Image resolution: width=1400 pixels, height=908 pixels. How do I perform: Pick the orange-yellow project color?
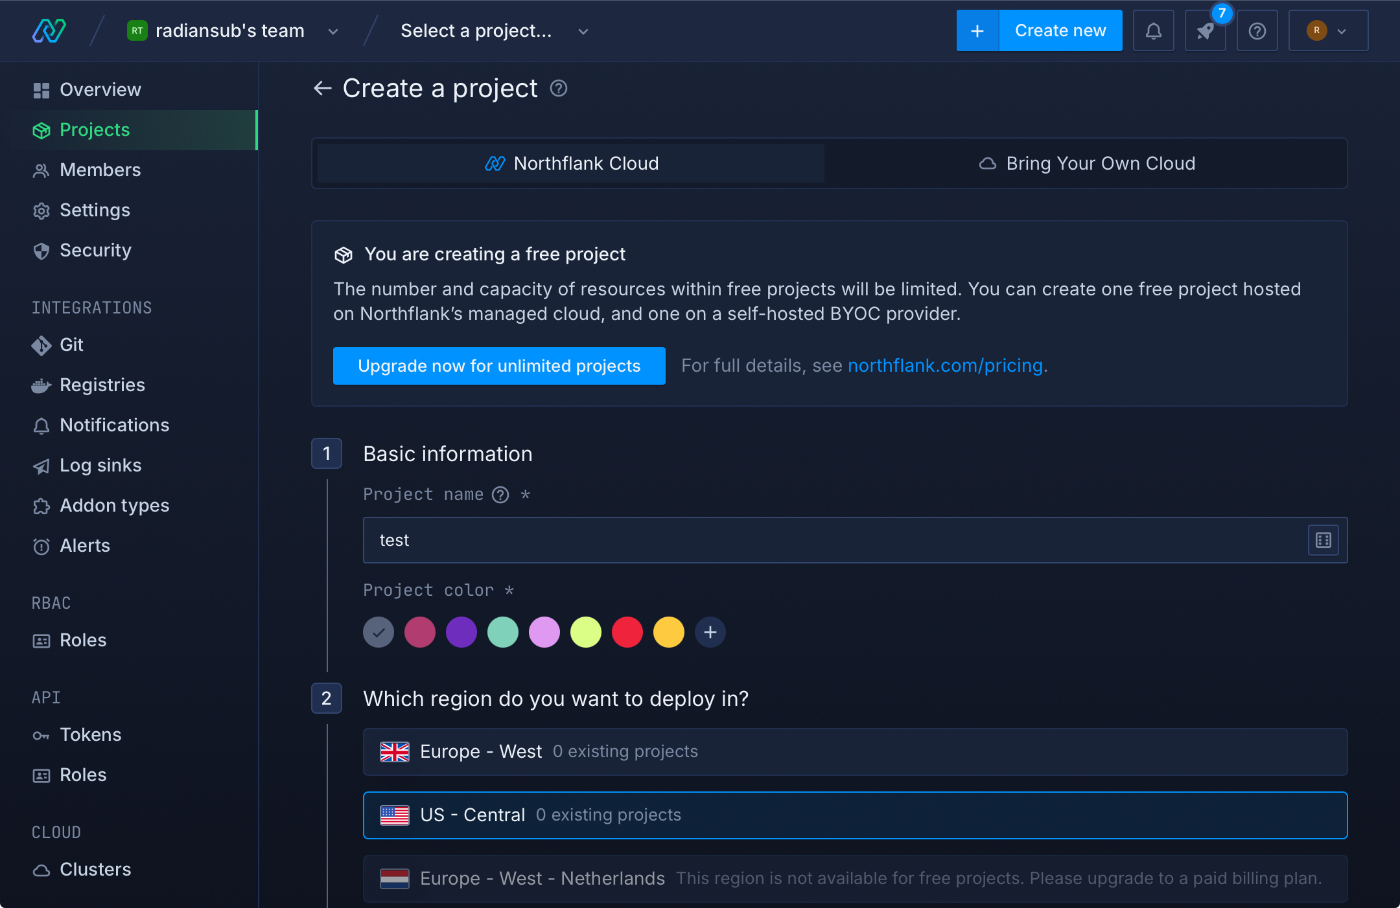click(669, 632)
